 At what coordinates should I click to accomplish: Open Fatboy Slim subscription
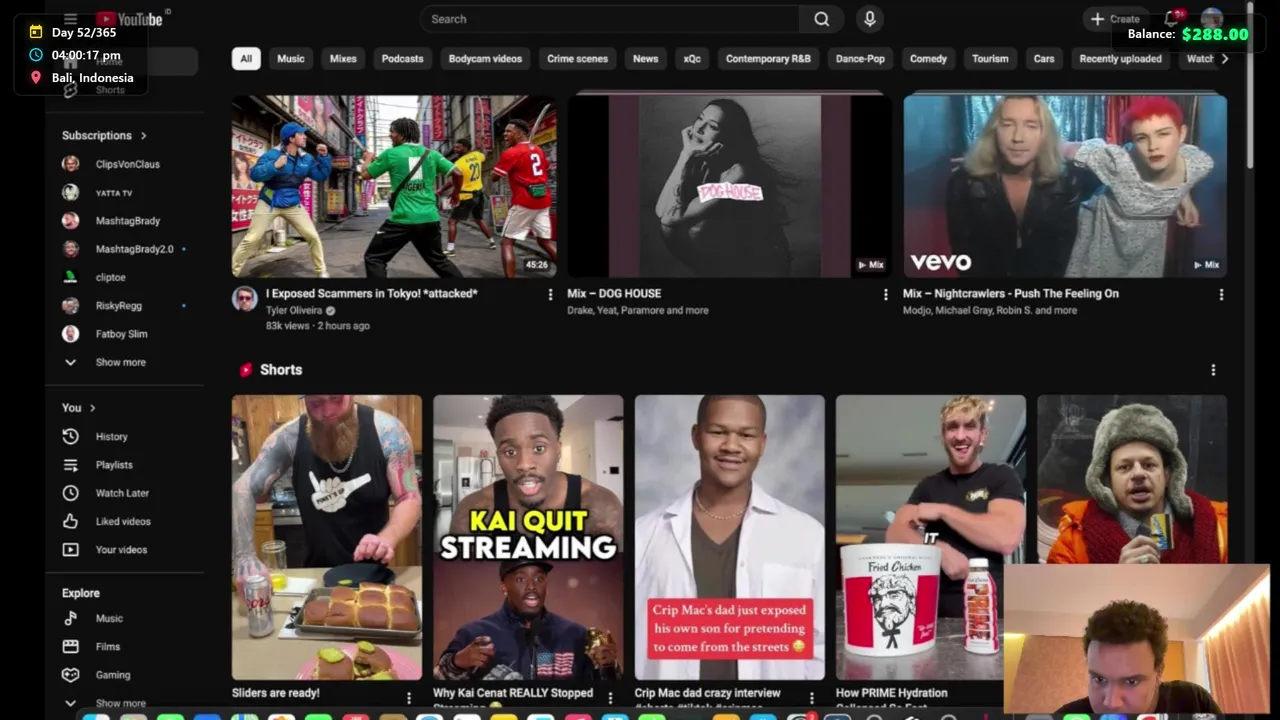pyautogui.click(x=121, y=334)
